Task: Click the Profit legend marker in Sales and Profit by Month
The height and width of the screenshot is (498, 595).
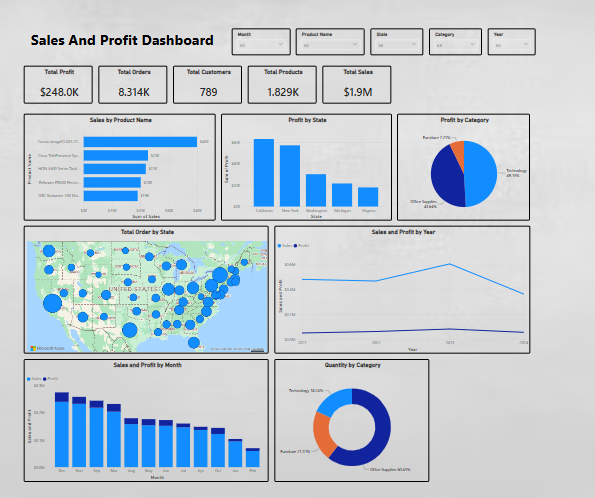Action: (x=45, y=379)
